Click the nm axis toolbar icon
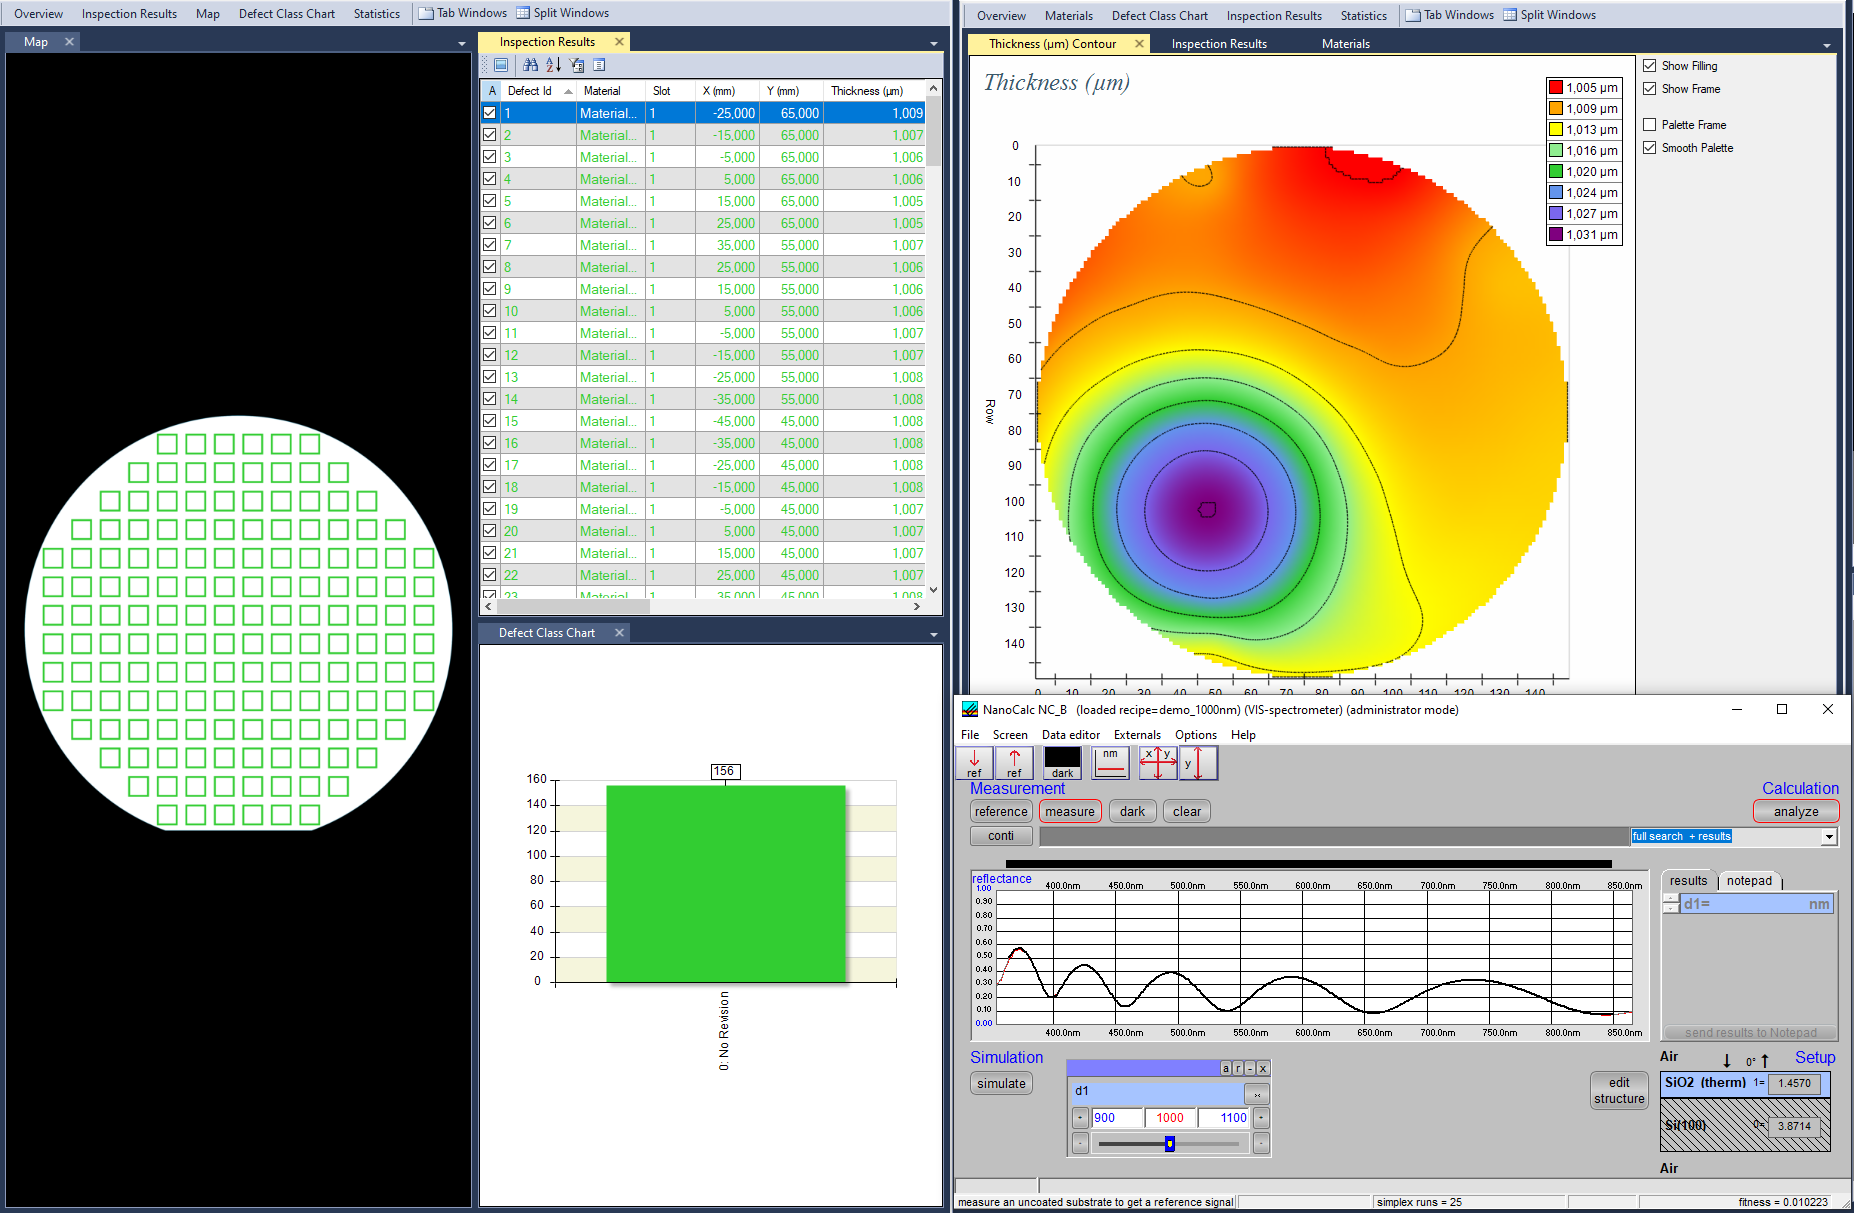This screenshot has width=1854, height=1213. tap(1110, 763)
